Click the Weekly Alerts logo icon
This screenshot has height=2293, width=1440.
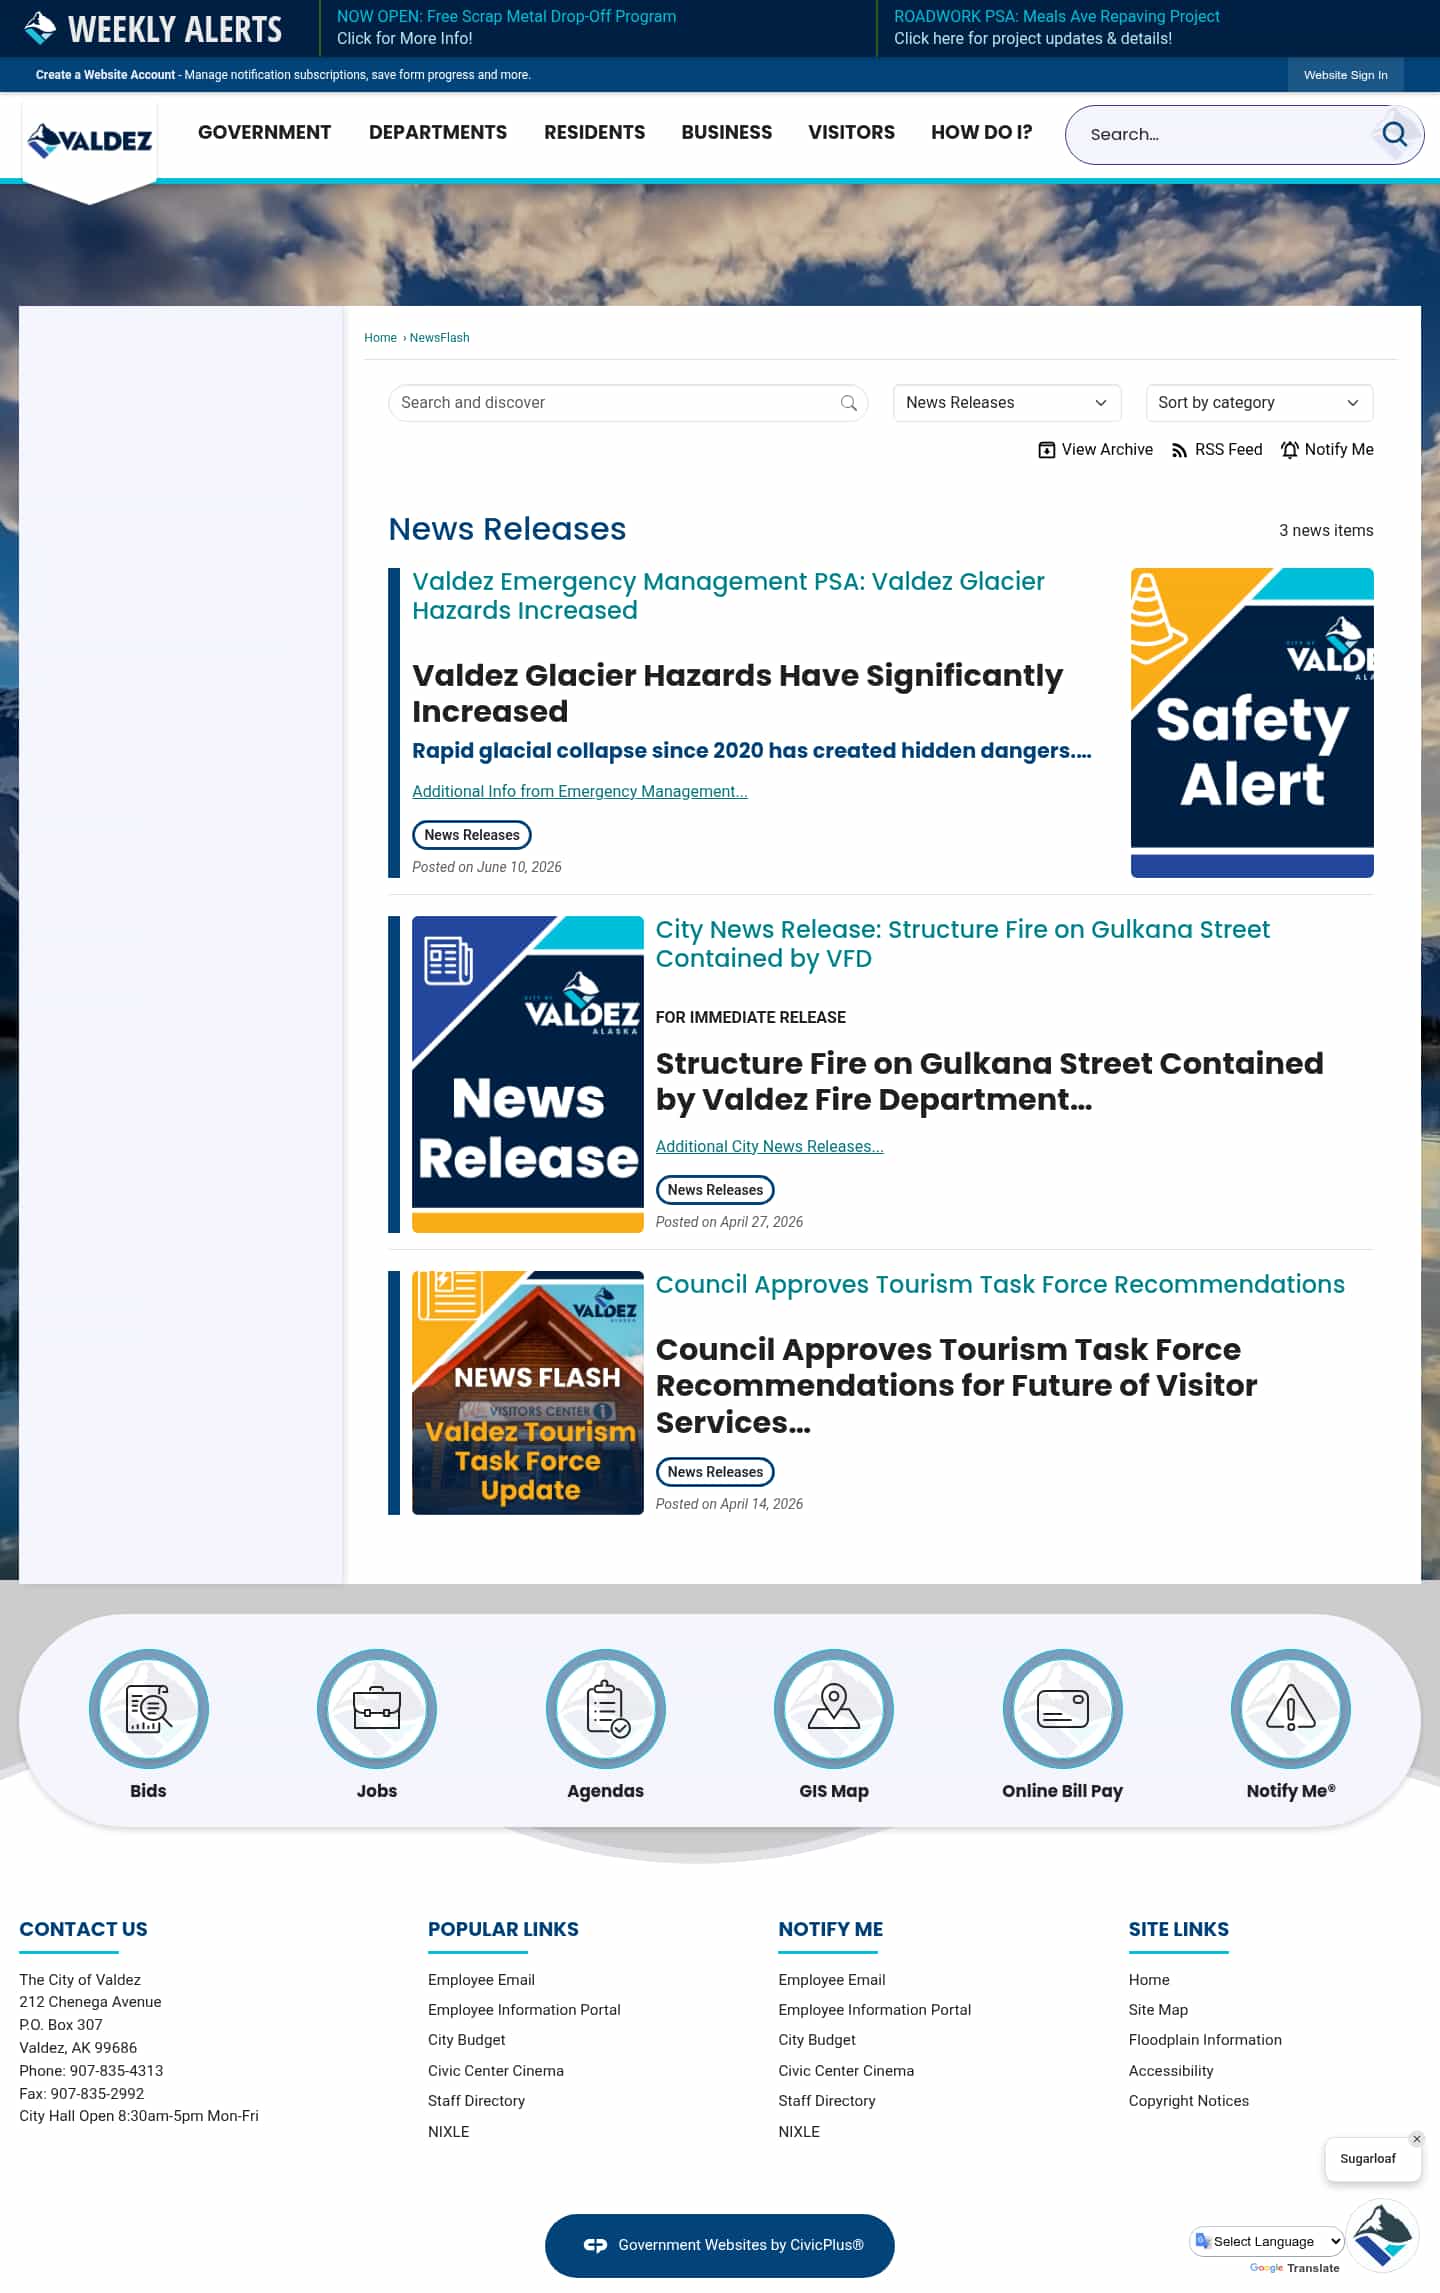point(40,28)
